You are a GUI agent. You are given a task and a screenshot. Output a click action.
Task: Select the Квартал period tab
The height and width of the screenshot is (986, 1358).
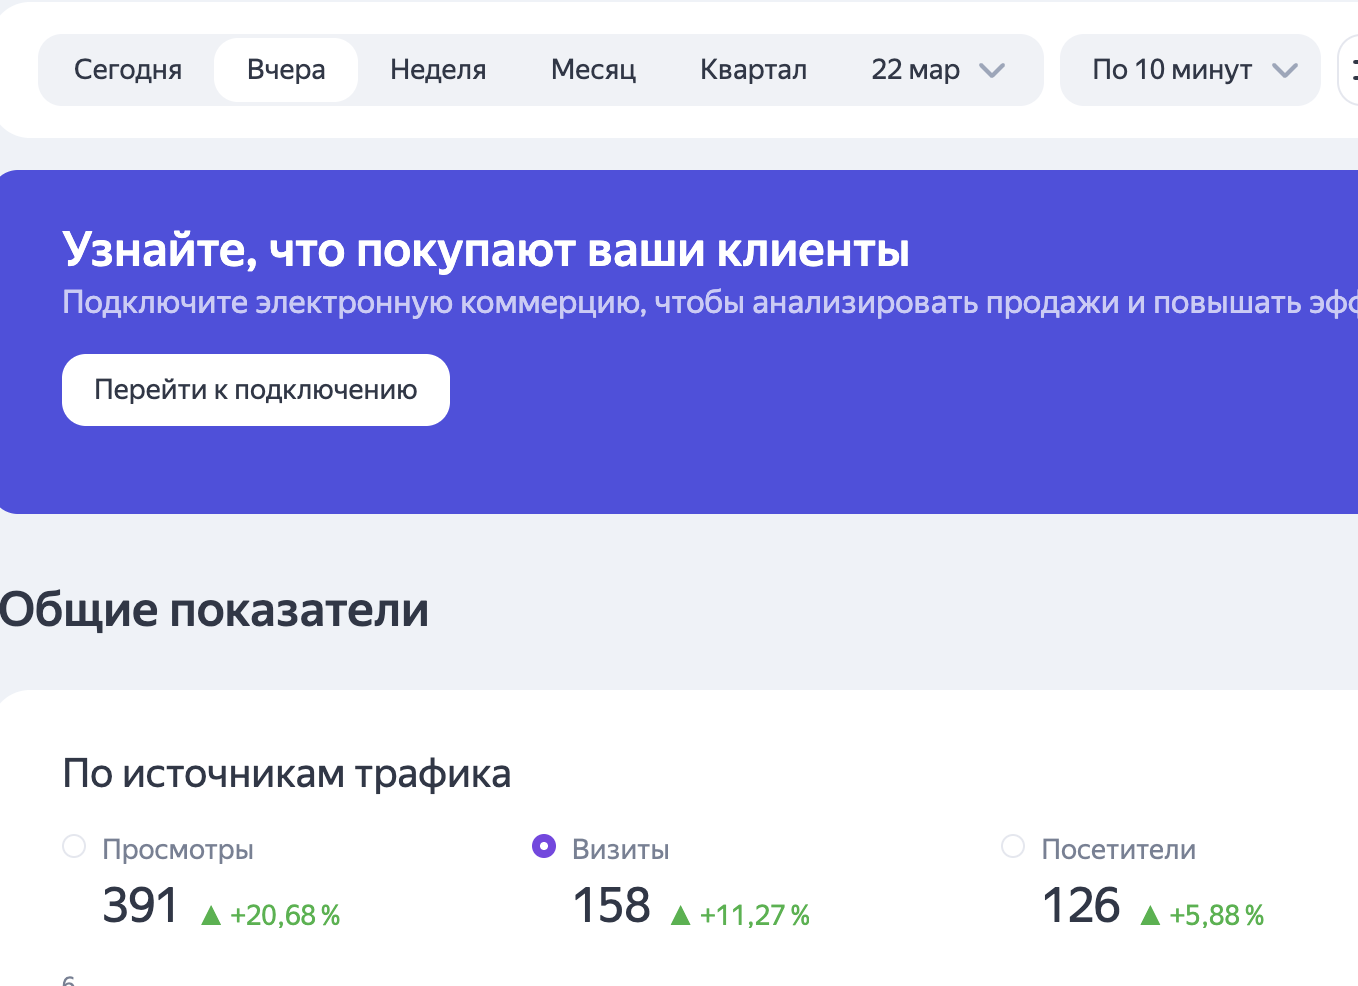[x=753, y=70]
